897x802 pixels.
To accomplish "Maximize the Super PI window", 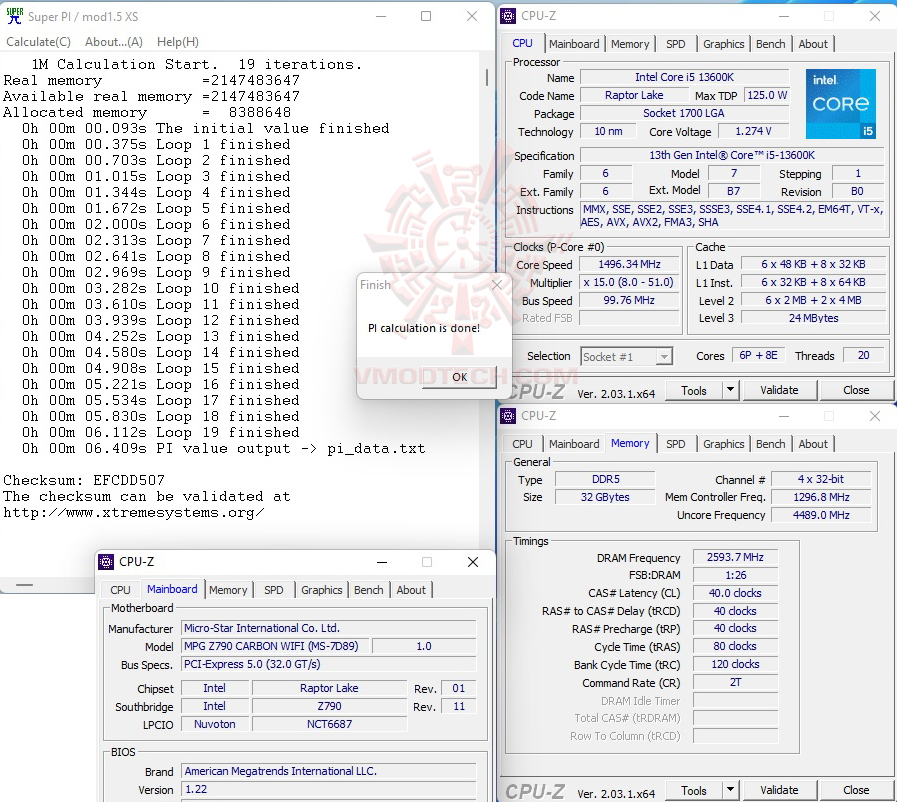I will pyautogui.click(x=426, y=16).
